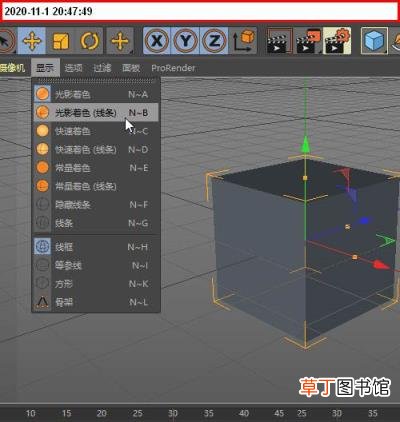The image size is (400, 422).
Task: Select 等参线 N~I isoparm style
Action: point(96,265)
